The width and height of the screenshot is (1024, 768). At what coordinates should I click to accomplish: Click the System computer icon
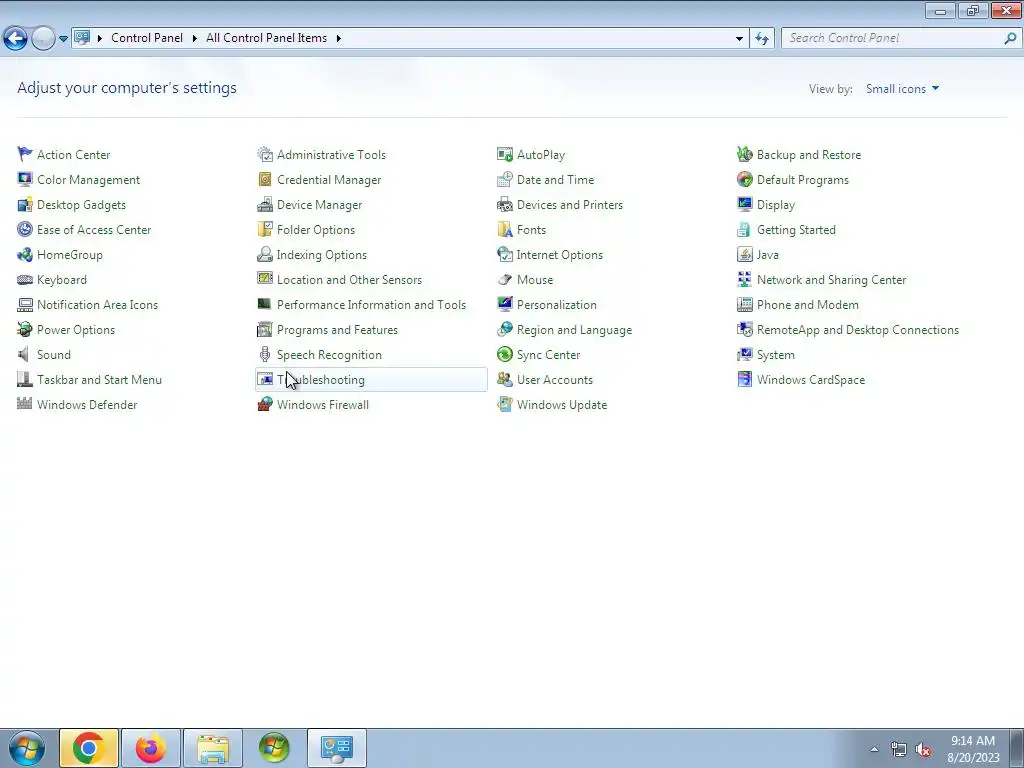click(x=744, y=354)
